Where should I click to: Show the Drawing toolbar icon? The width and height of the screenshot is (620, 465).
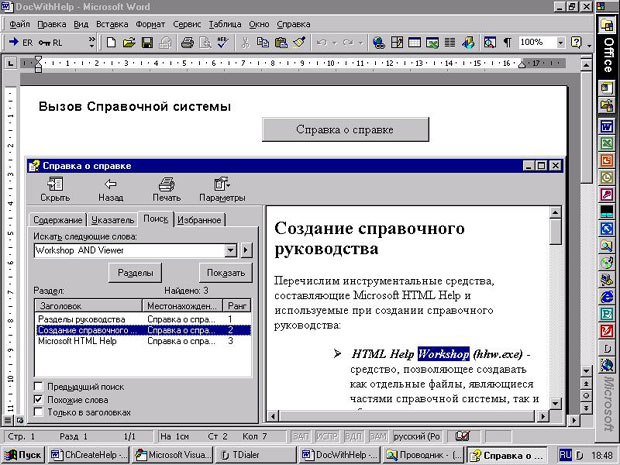point(468,42)
